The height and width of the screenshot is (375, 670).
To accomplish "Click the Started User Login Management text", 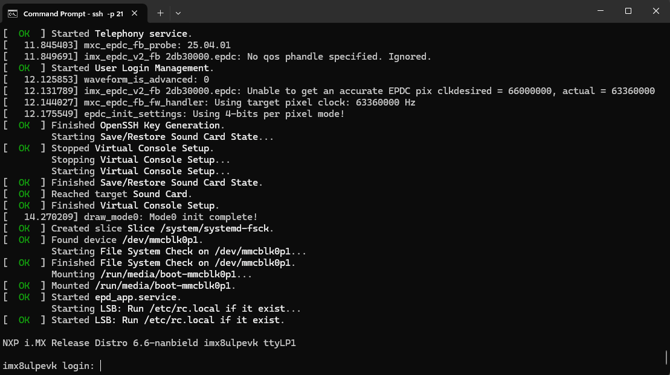I will 132,68.
